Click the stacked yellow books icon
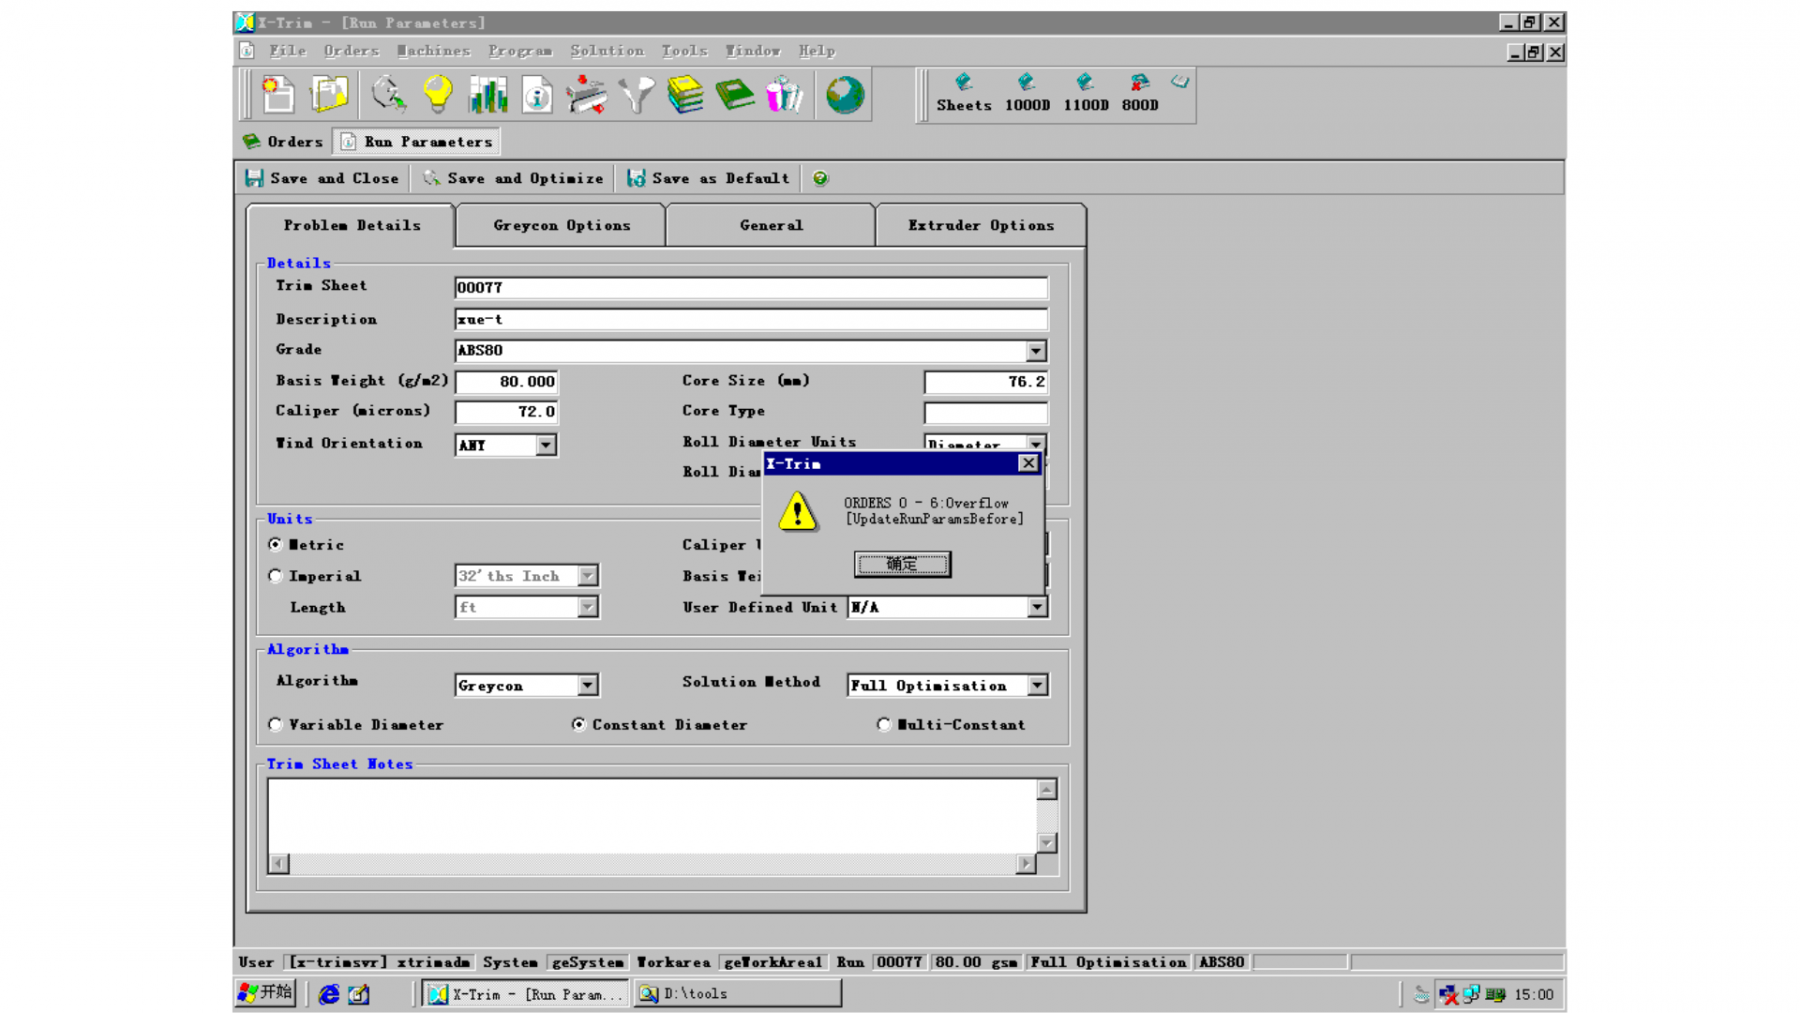 click(x=685, y=95)
